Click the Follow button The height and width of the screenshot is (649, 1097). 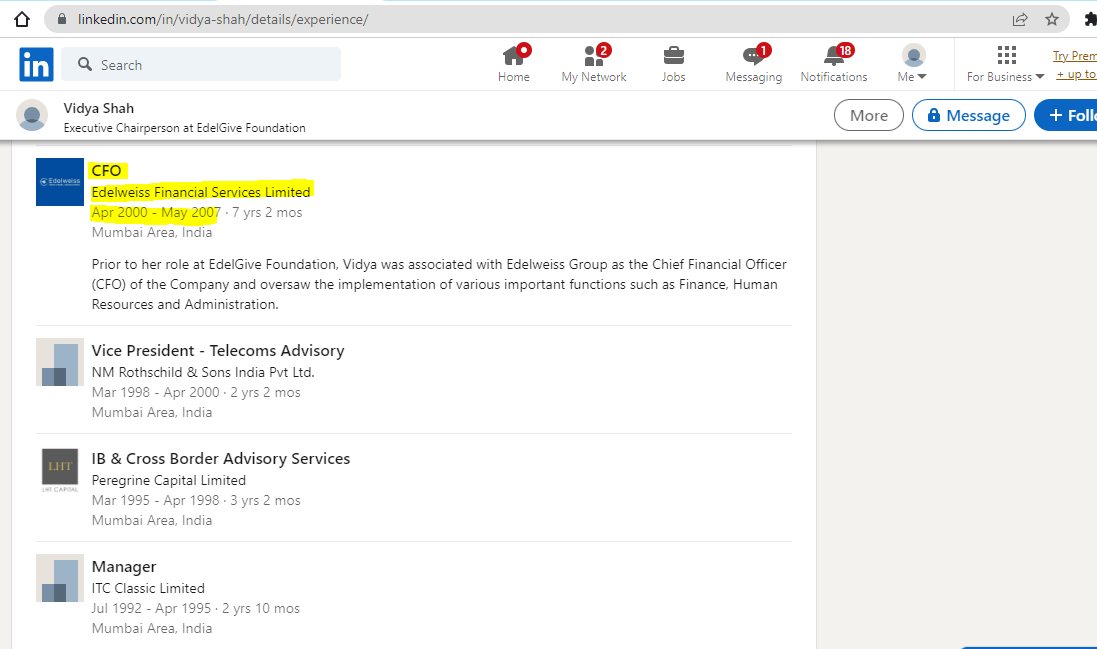click(x=1066, y=115)
